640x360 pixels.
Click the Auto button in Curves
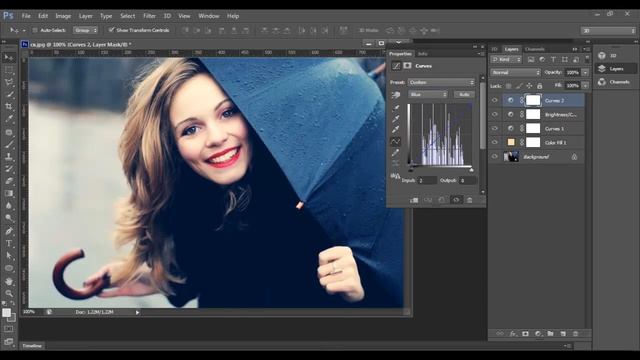click(x=464, y=94)
